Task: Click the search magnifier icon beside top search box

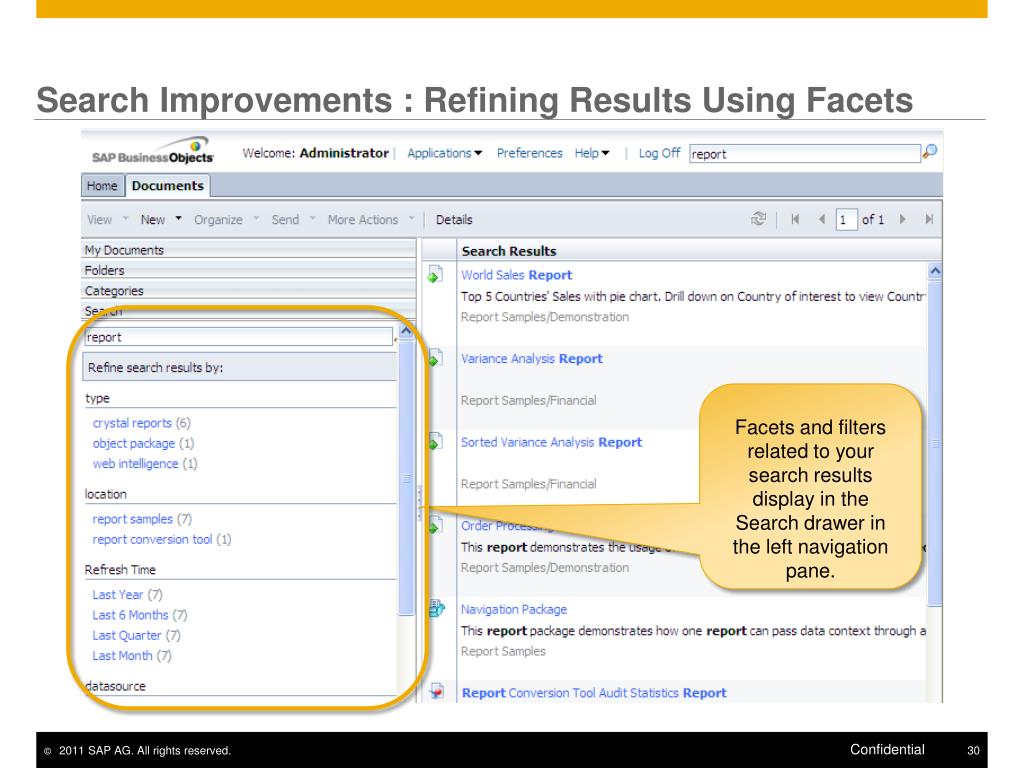Action: click(x=929, y=152)
